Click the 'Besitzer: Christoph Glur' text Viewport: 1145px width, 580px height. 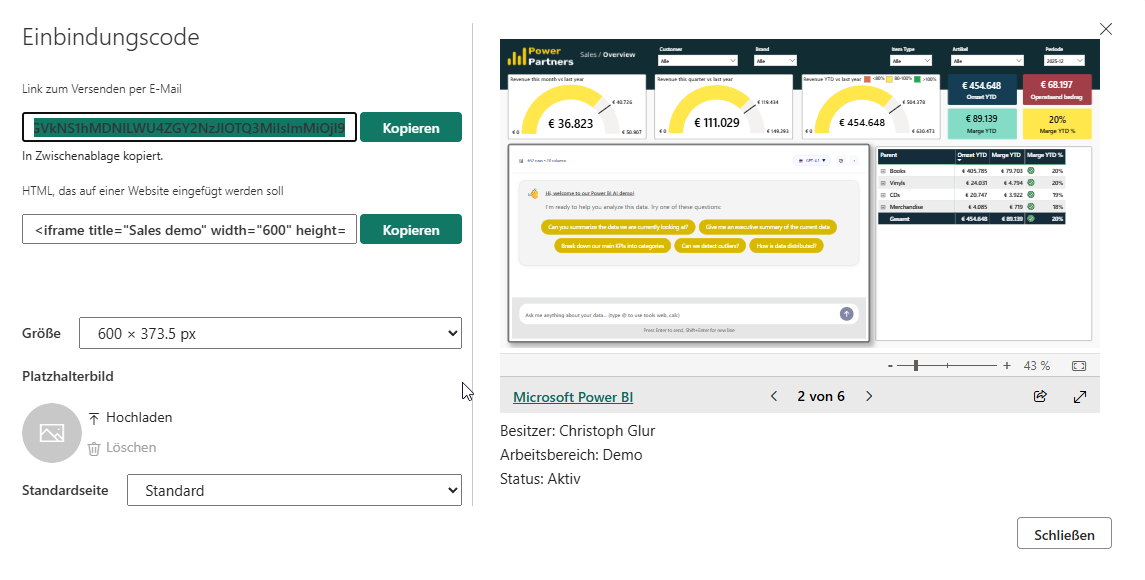tap(578, 431)
